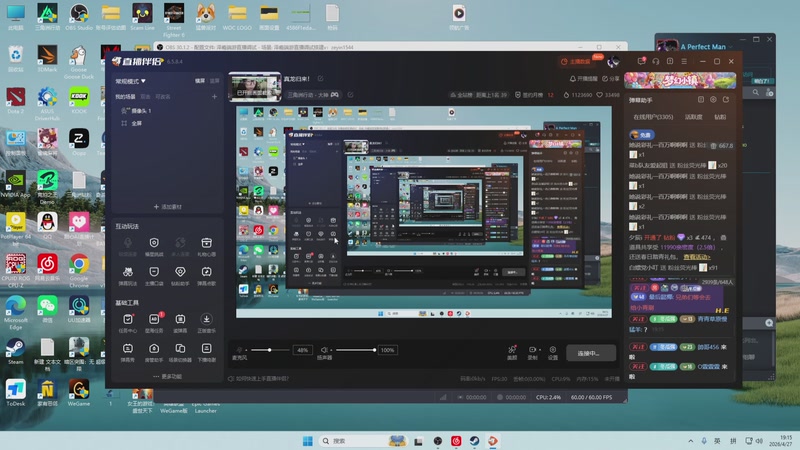Open the headset customer service icon
The width and height of the screenshot is (800, 450).
click(656, 61)
